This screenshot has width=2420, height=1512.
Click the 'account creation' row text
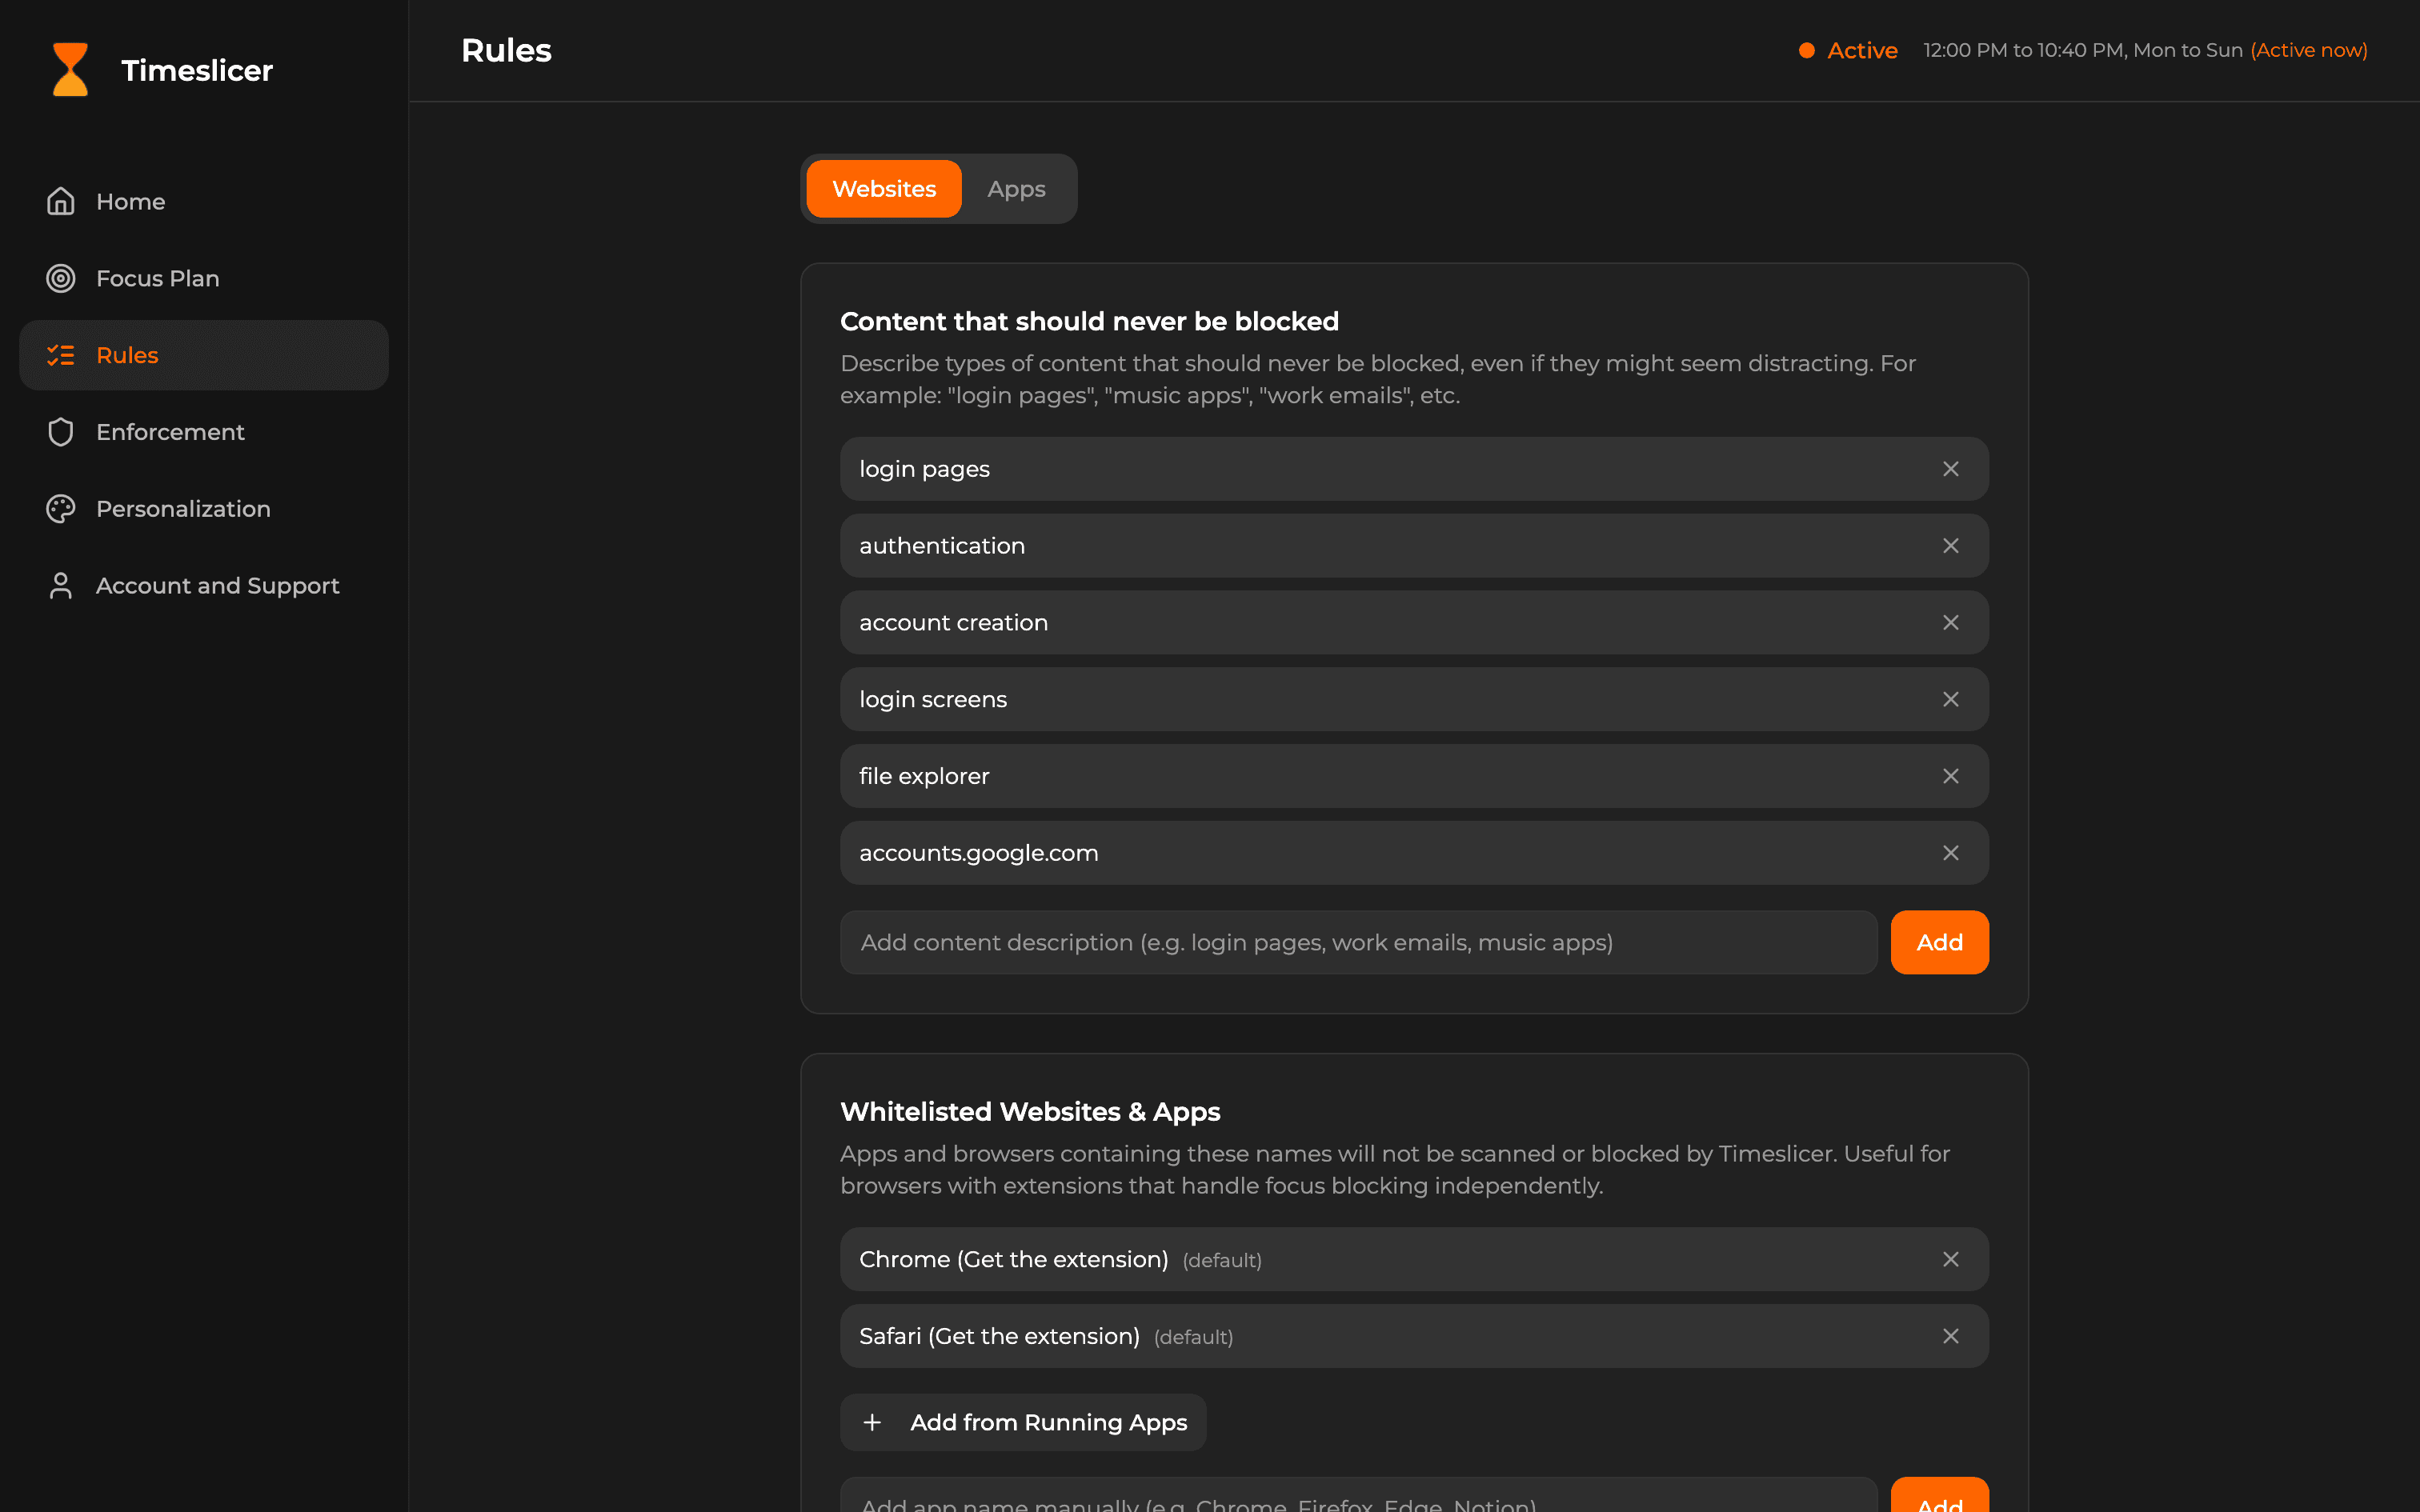(953, 623)
